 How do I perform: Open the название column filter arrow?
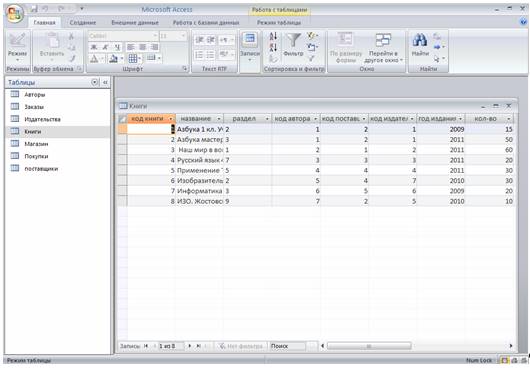(219, 119)
